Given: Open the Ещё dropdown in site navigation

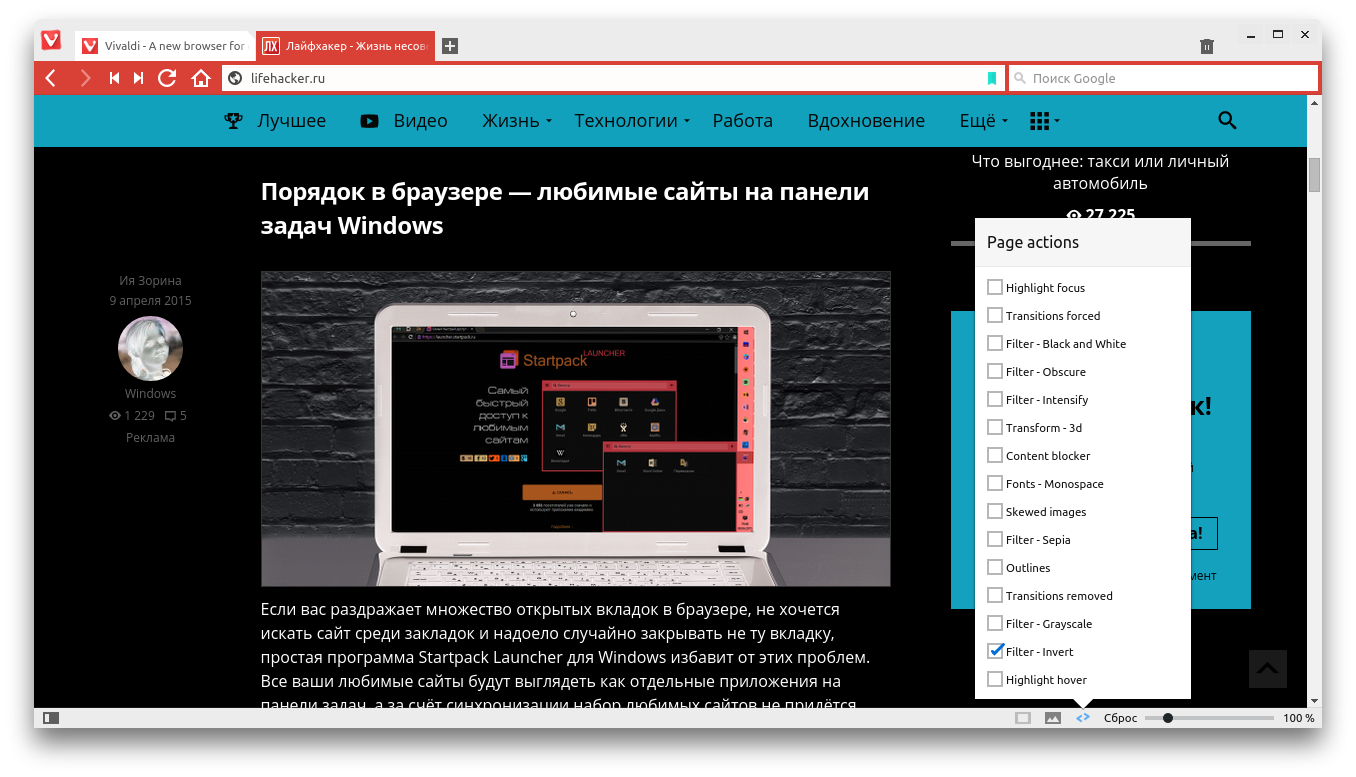Looking at the screenshot, I should [983, 121].
